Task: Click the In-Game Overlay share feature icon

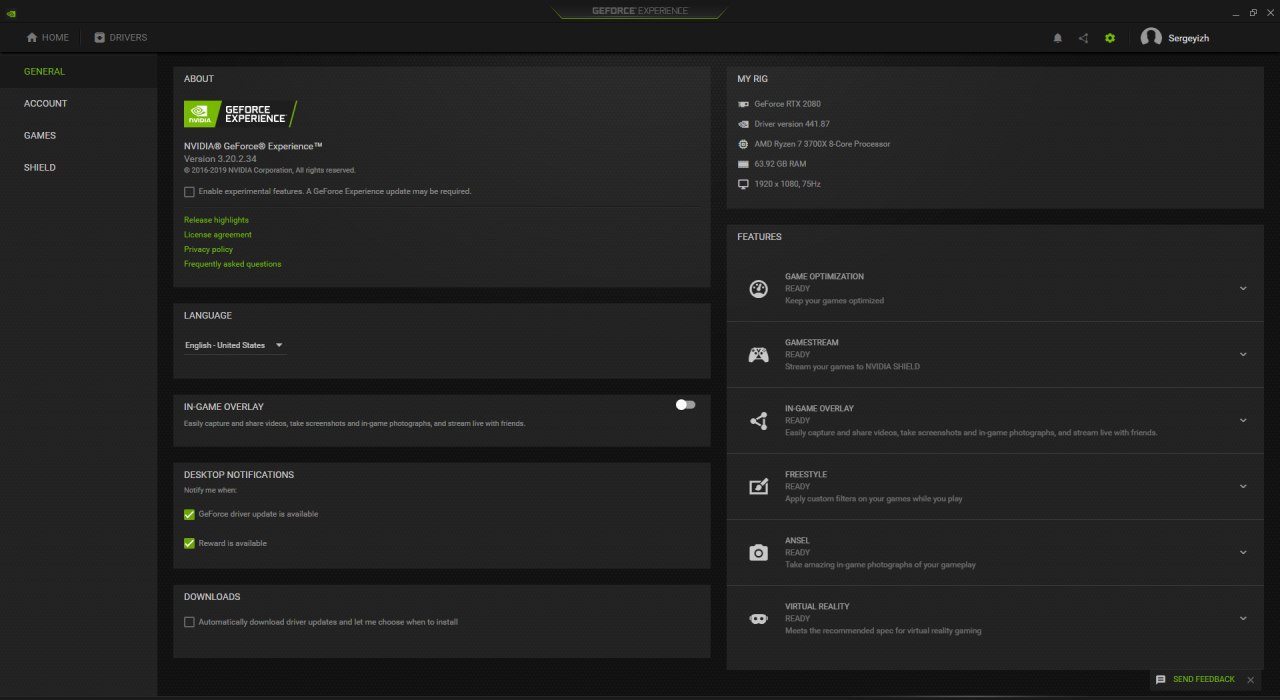Action: point(758,421)
